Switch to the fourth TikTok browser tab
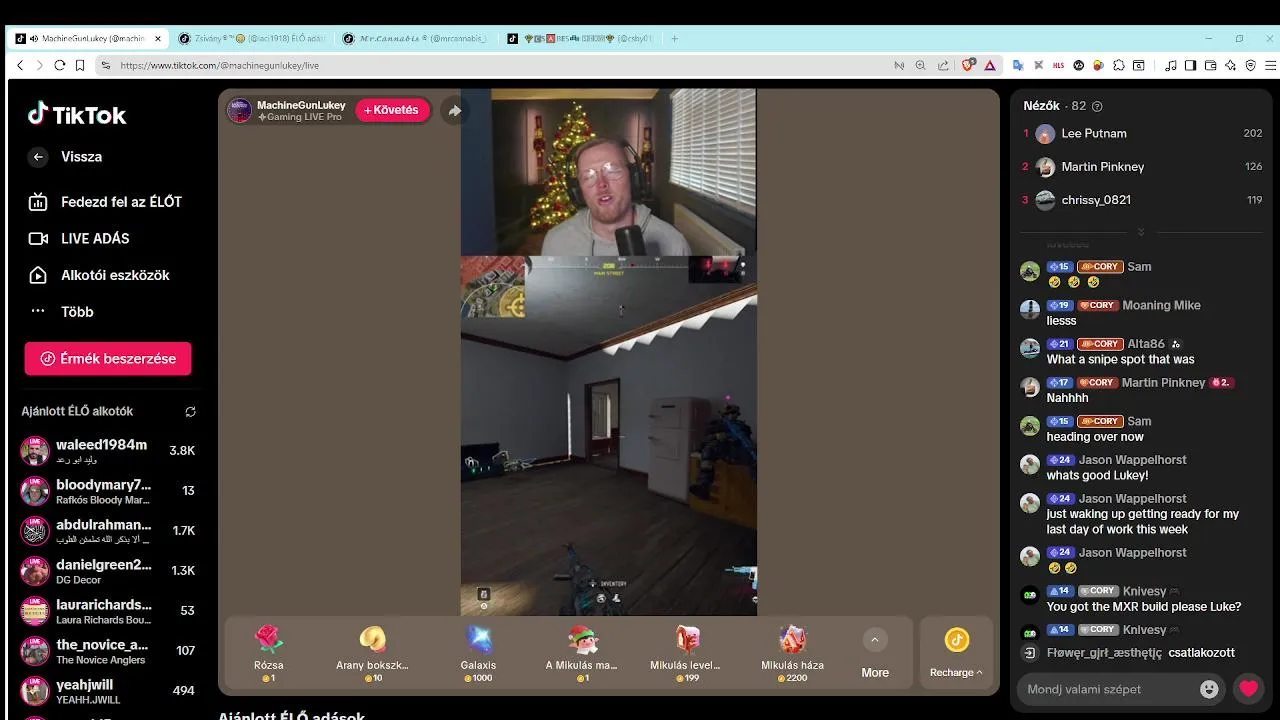The width and height of the screenshot is (1280, 720). (x=580, y=38)
